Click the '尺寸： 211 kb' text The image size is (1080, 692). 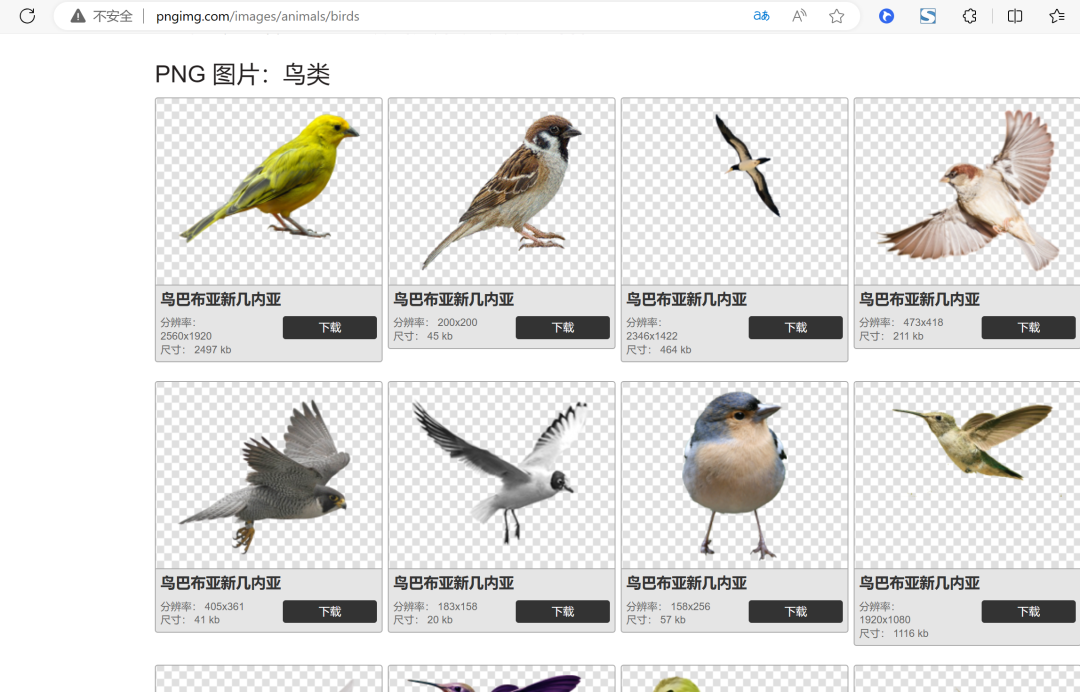(x=891, y=336)
